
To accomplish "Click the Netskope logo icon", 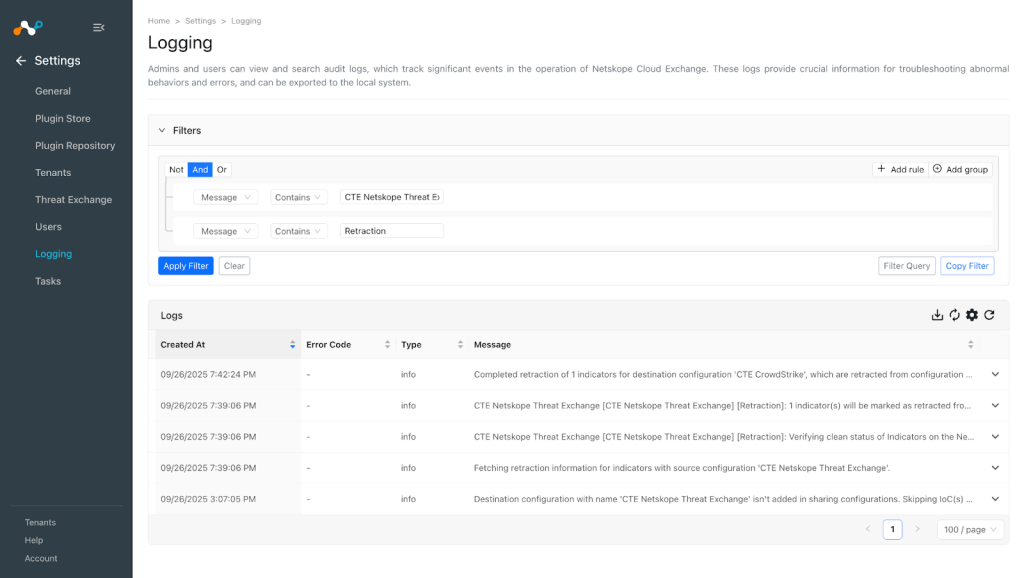I will [28, 27].
